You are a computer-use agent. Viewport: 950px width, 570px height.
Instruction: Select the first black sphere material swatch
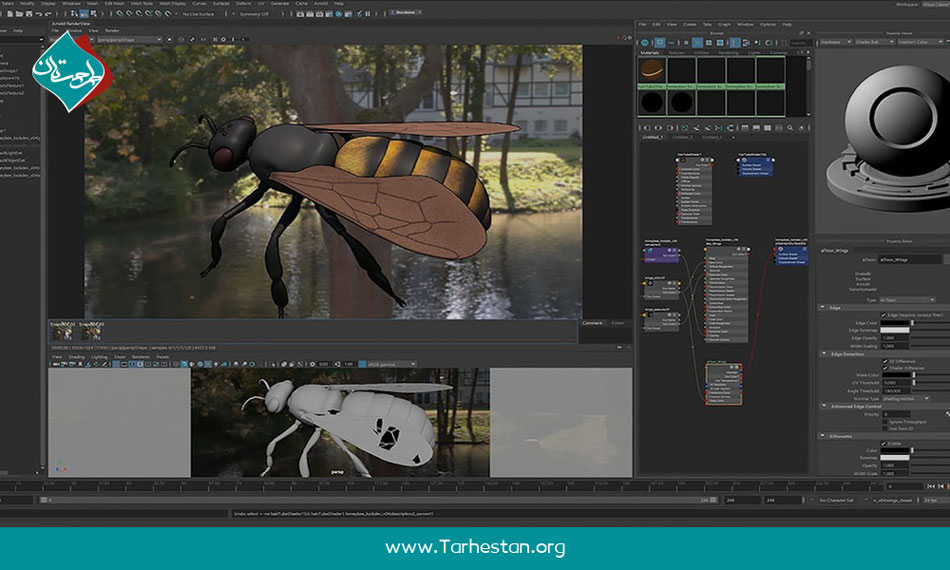(651, 102)
